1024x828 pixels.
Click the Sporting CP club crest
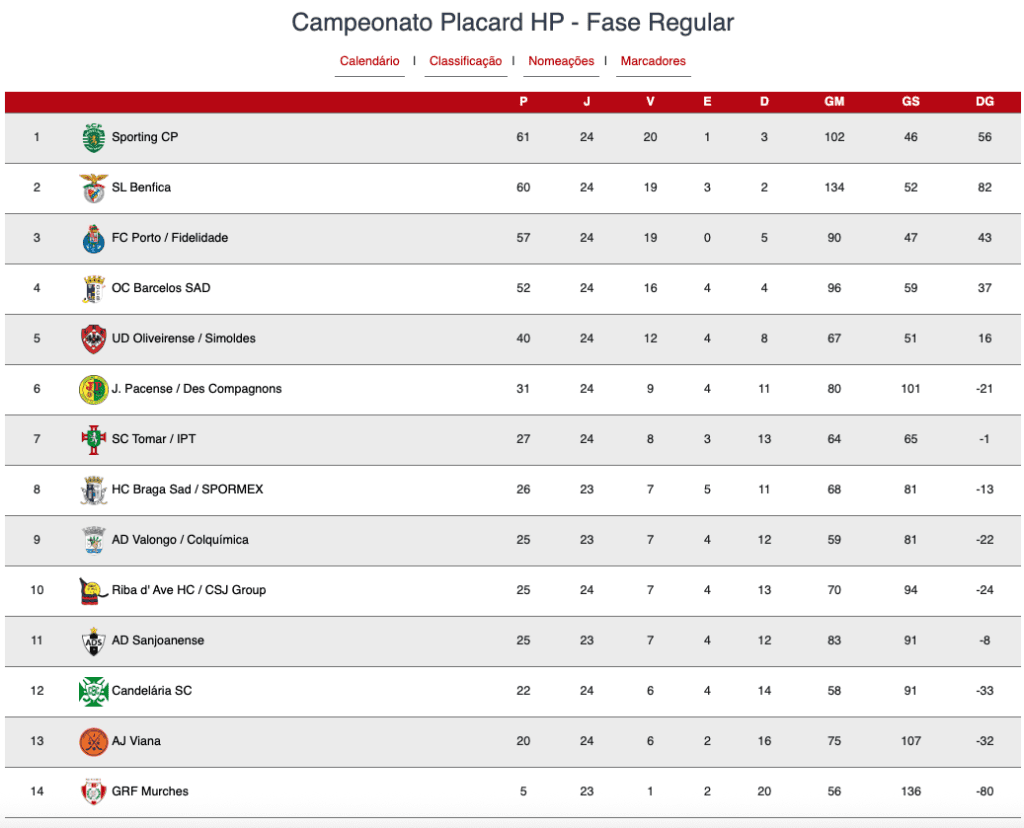click(x=93, y=137)
